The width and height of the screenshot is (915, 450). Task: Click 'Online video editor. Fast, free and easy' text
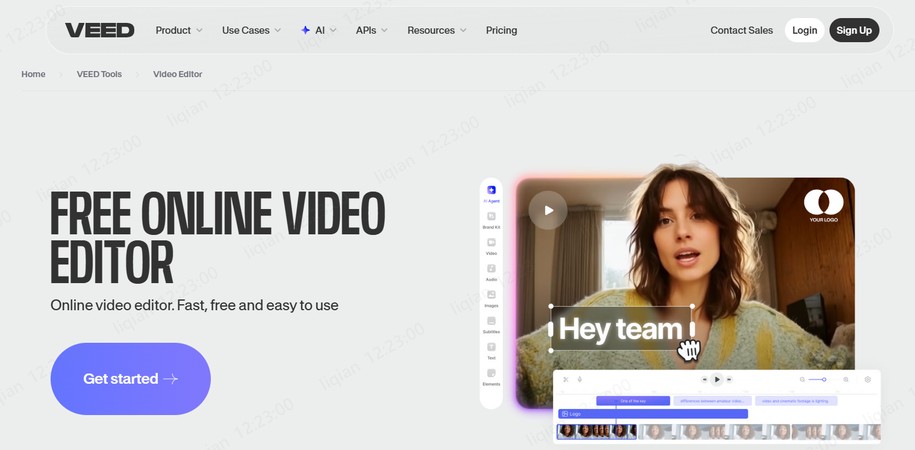(194, 305)
